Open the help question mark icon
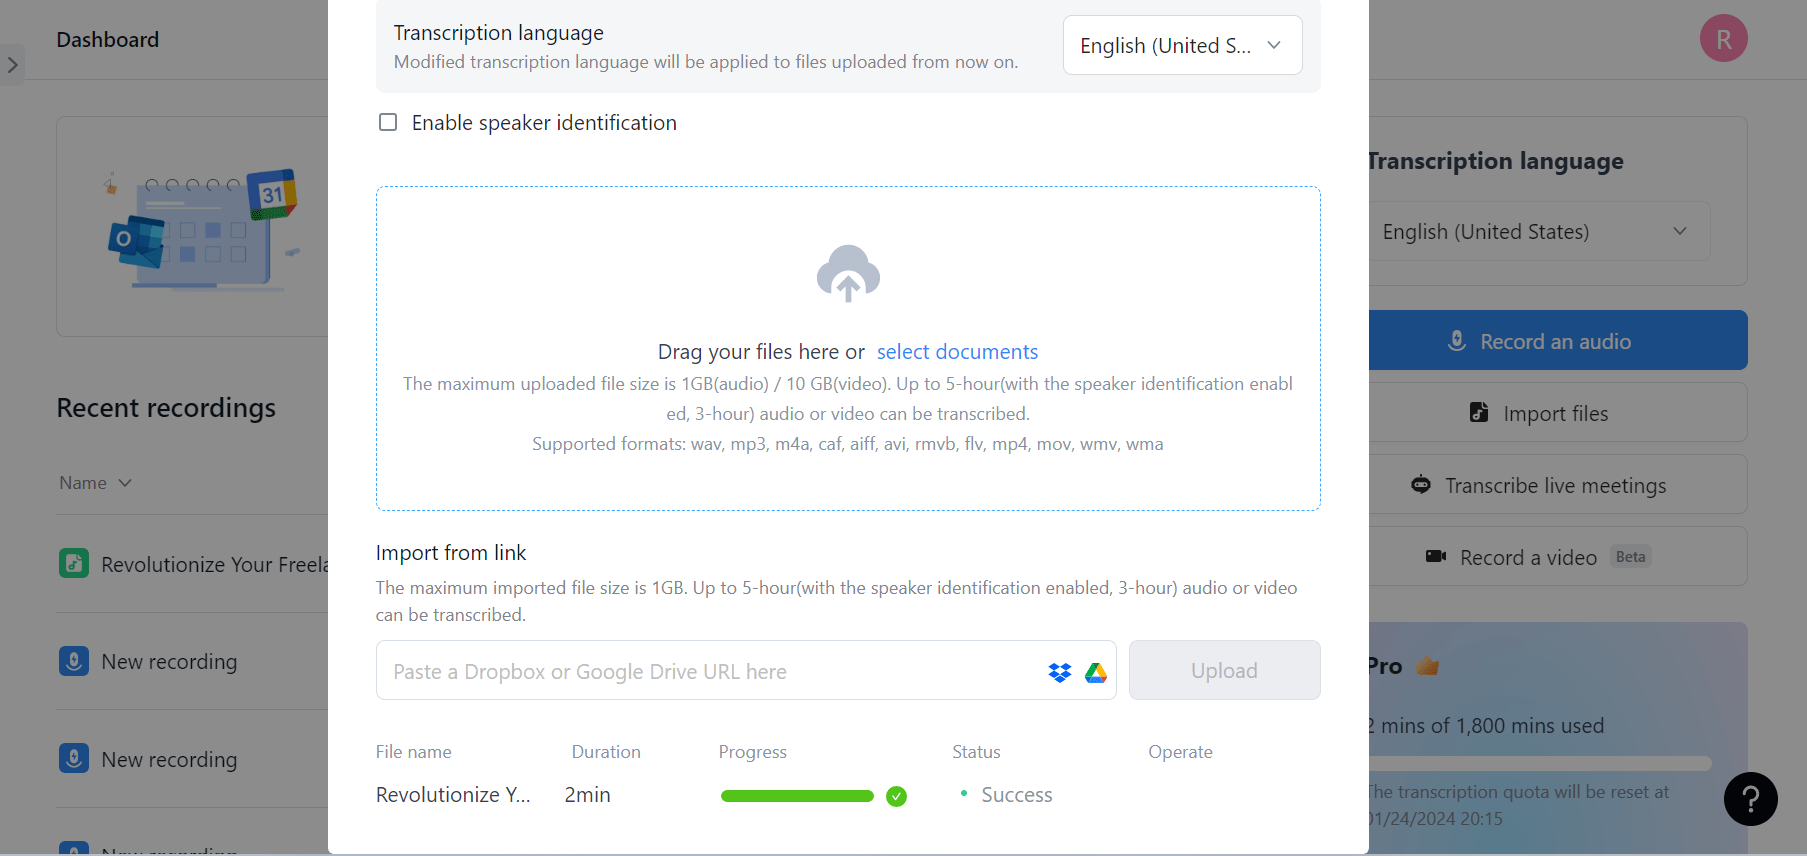 tap(1750, 799)
